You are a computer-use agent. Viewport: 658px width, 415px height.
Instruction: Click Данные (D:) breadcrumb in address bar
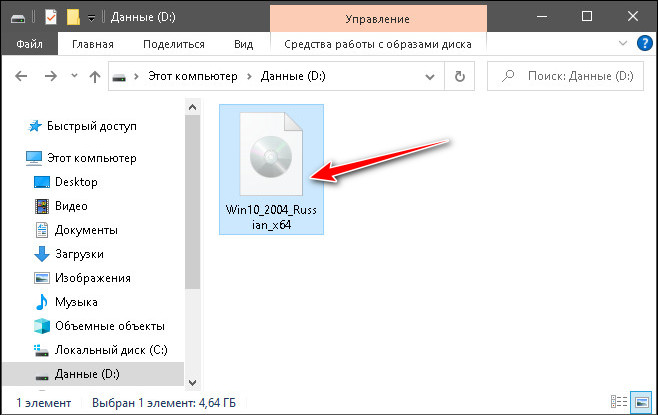pos(293,76)
